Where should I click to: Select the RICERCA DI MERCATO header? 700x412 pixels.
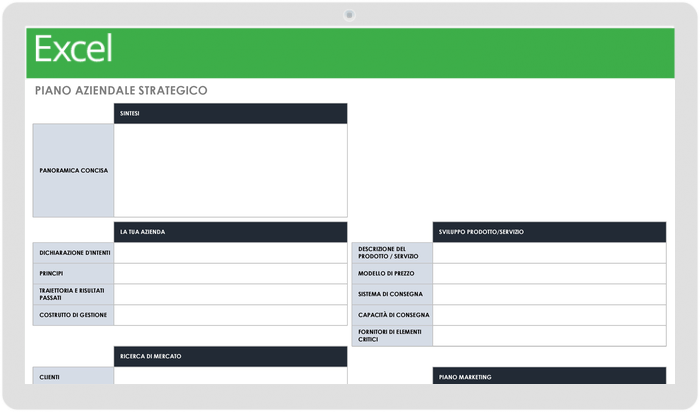230,357
